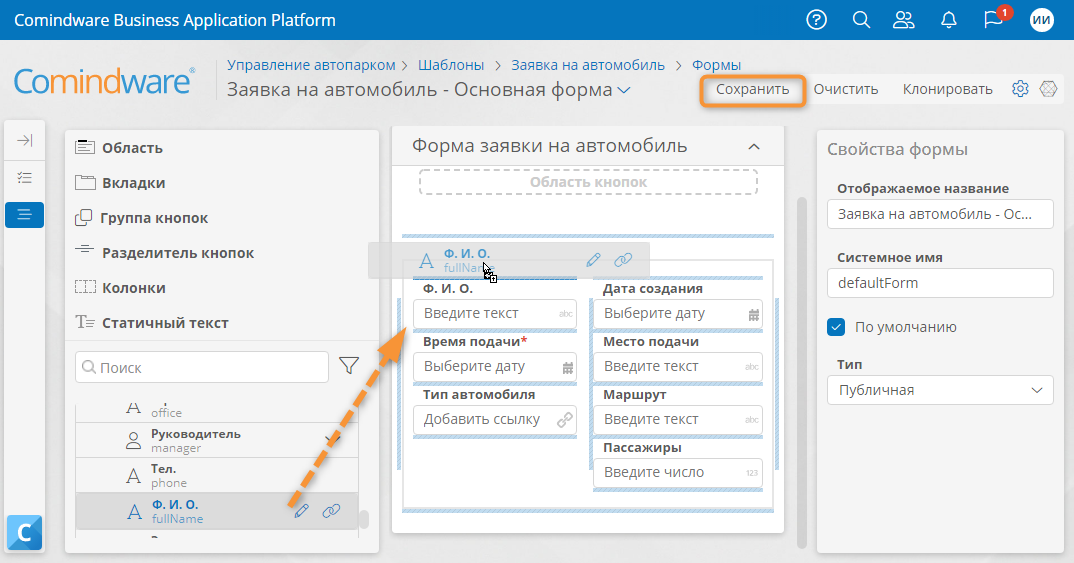1074x563 pixels.
Task: Open the Тип dropdown showing Публичная
Action: [x=940, y=390]
